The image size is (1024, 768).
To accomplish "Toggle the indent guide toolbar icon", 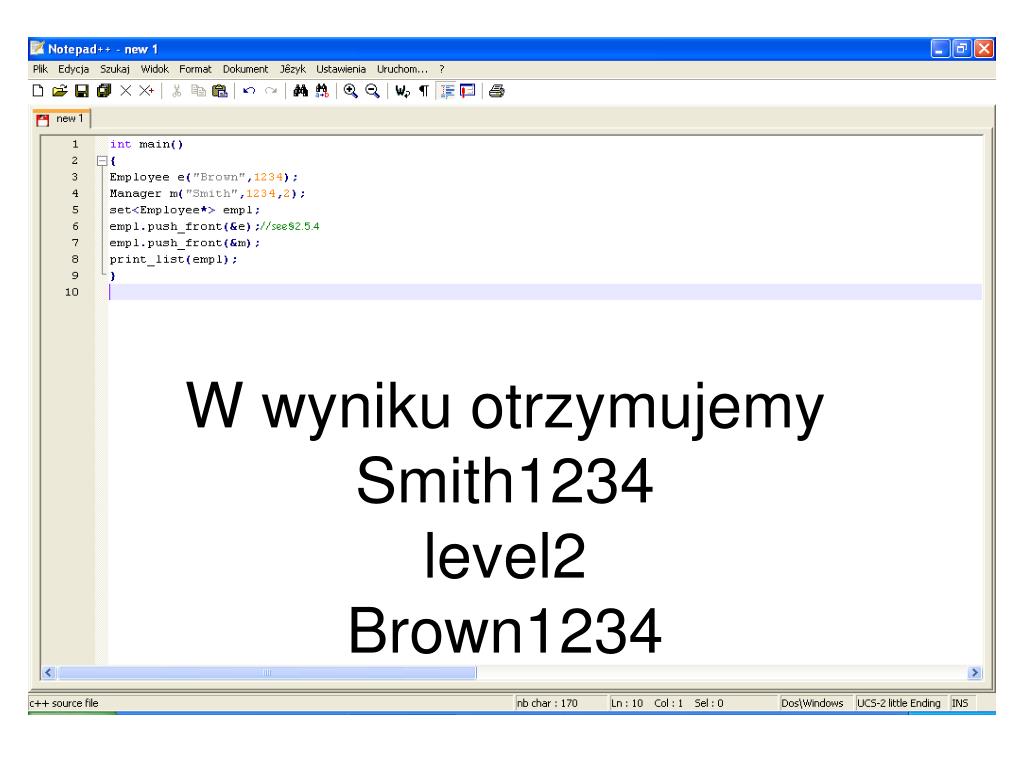I will click(447, 91).
